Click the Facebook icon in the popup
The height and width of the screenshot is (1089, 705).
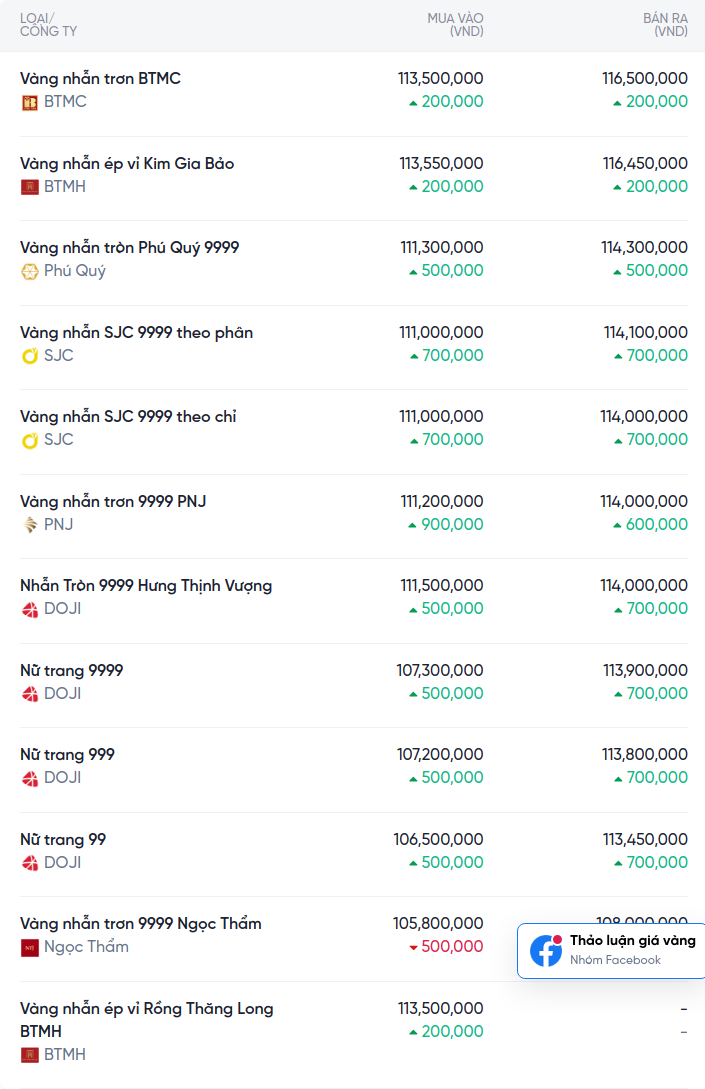(546, 951)
